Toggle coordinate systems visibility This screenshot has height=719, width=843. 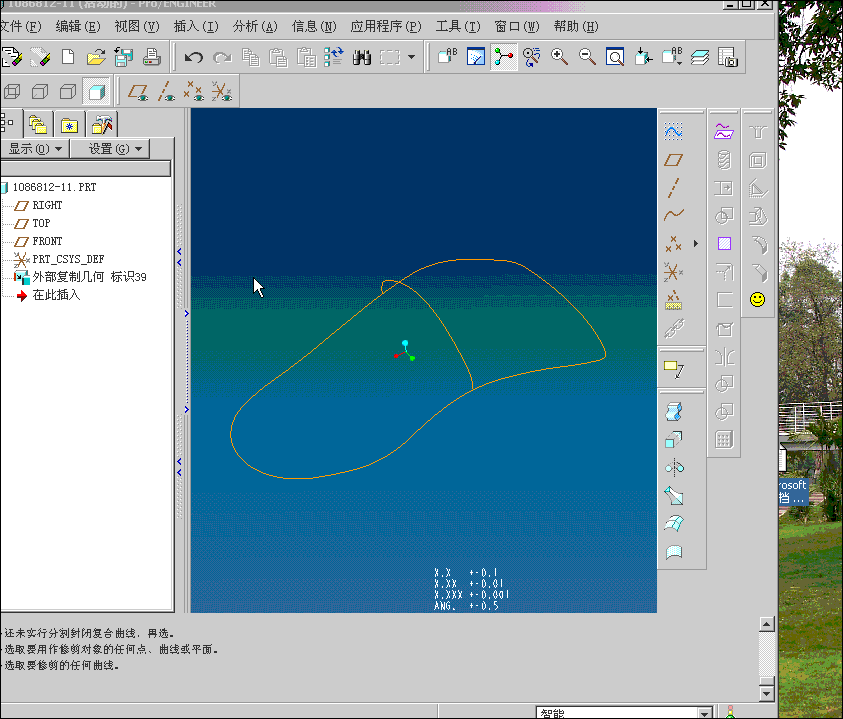pos(222,92)
